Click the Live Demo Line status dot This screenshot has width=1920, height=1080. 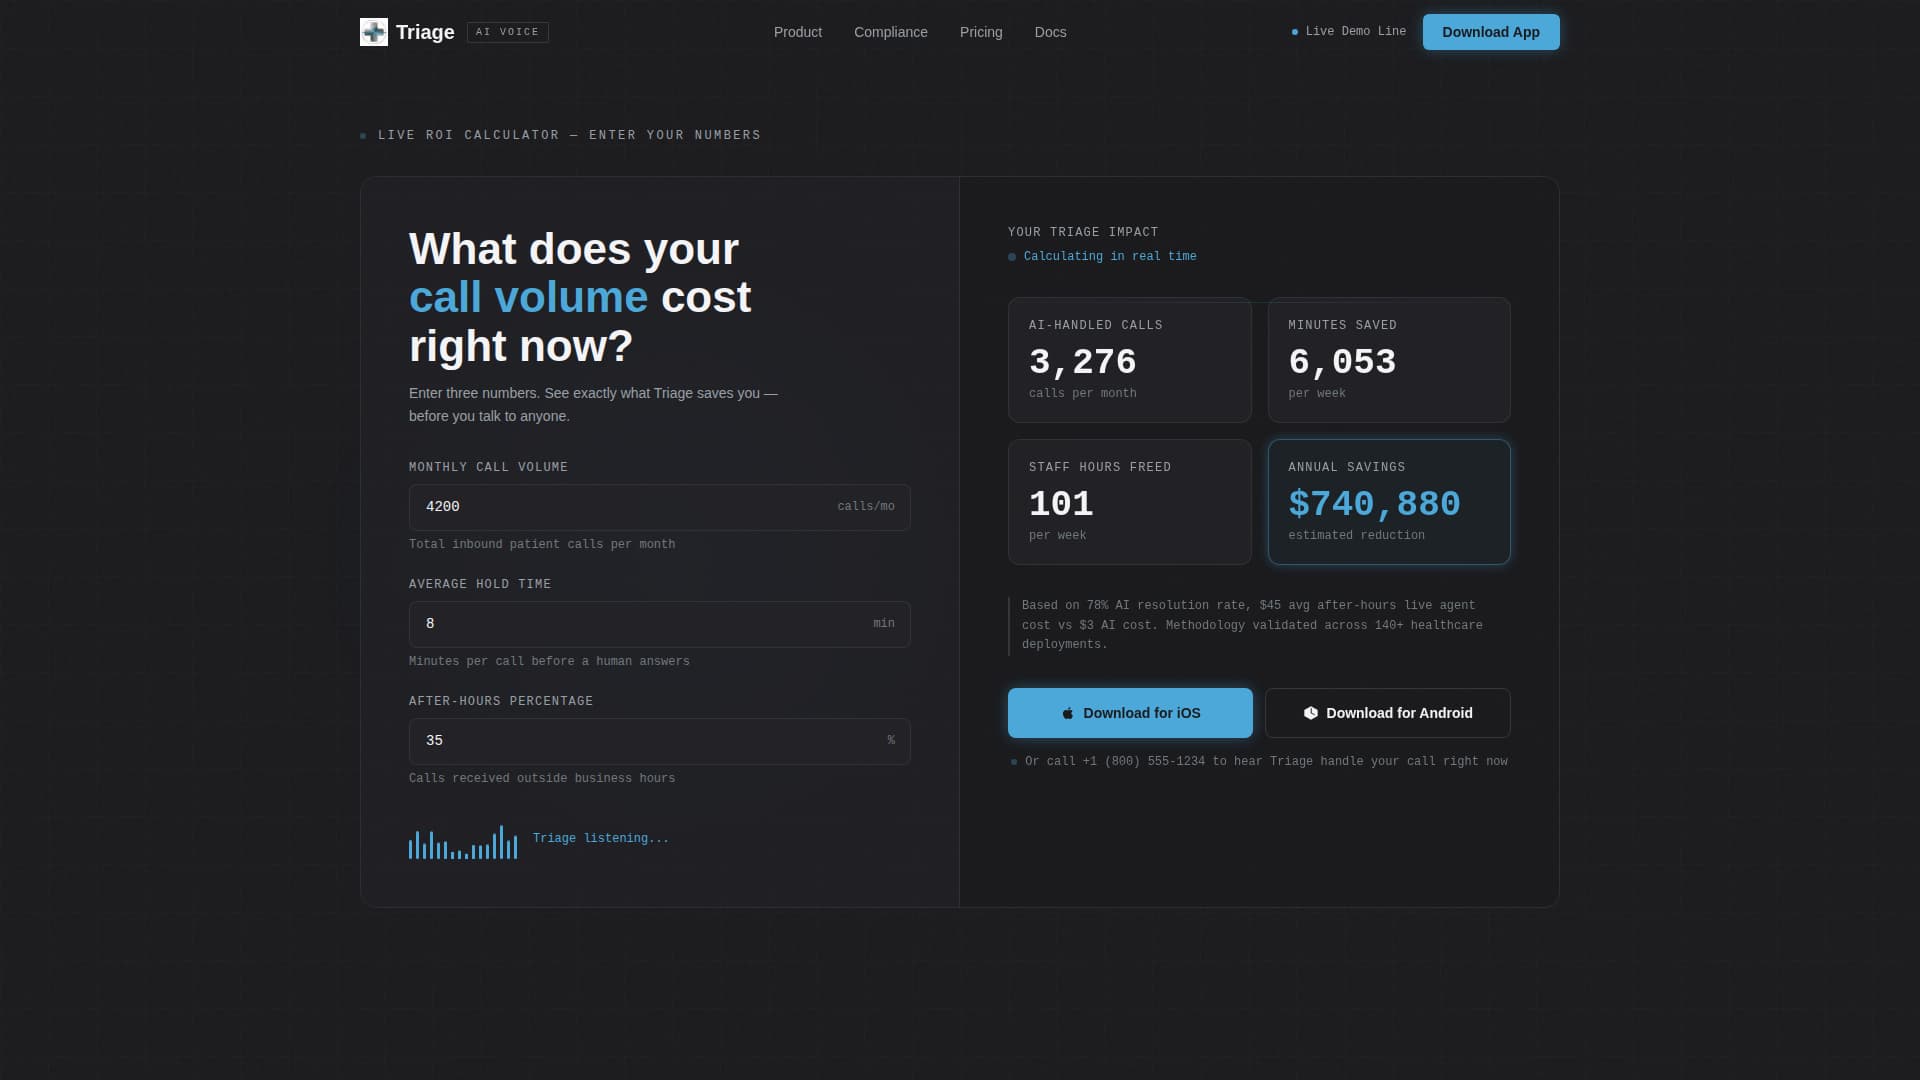click(x=1295, y=32)
